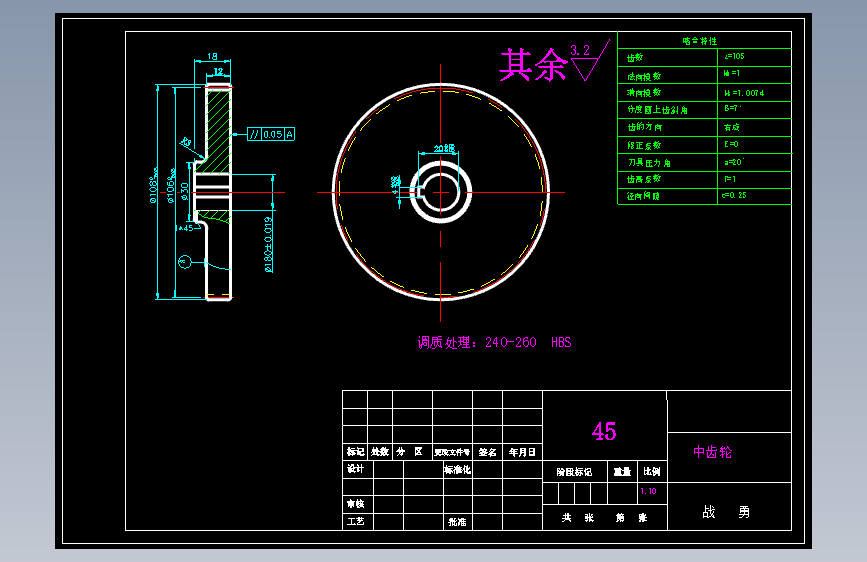Image resolution: width=867 pixels, height=562 pixels.
Task: Click the 阶段标记 stage mark header
Action: coord(574,472)
